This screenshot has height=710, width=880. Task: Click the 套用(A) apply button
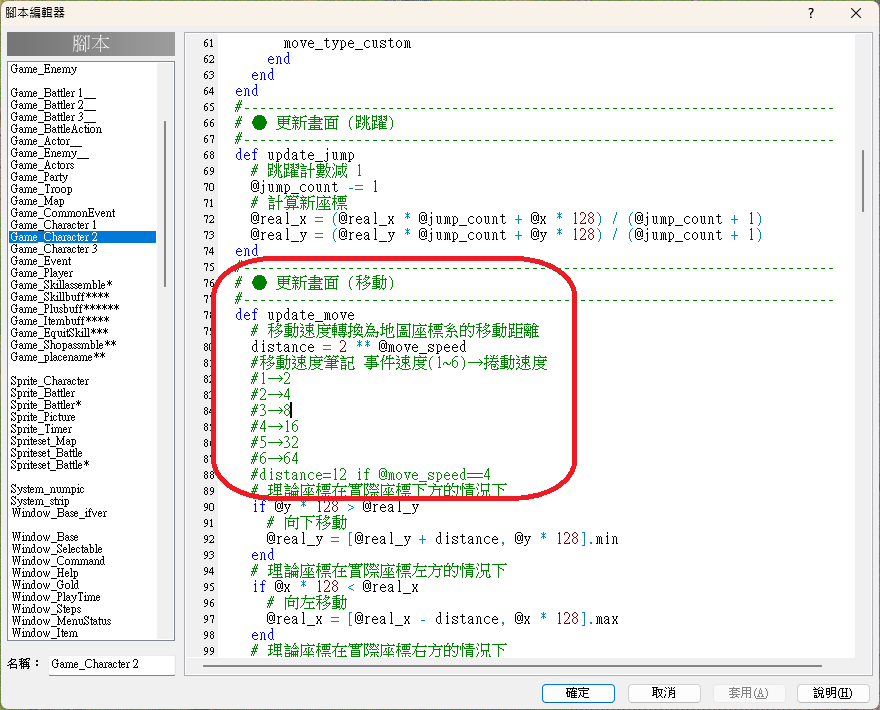click(x=748, y=693)
